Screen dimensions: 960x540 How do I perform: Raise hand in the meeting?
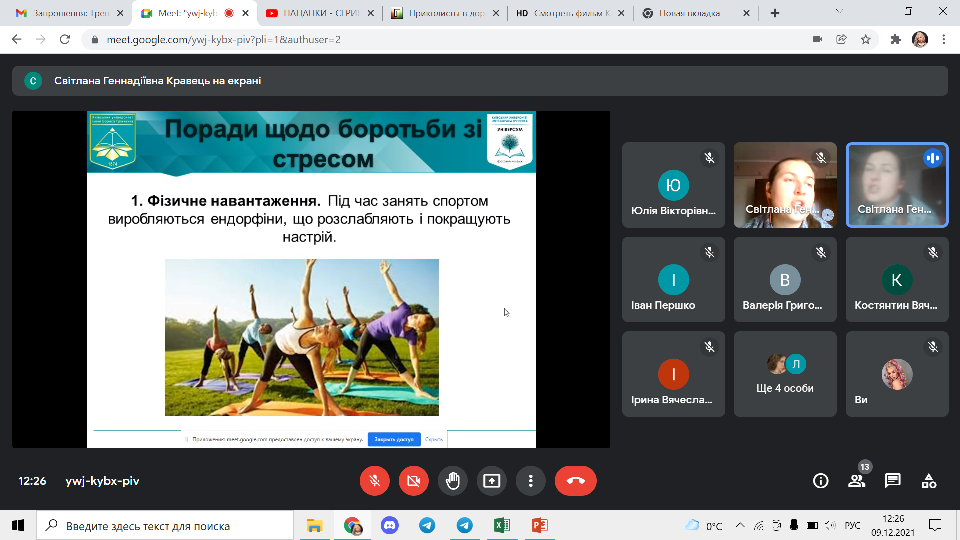(x=452, y=480)
